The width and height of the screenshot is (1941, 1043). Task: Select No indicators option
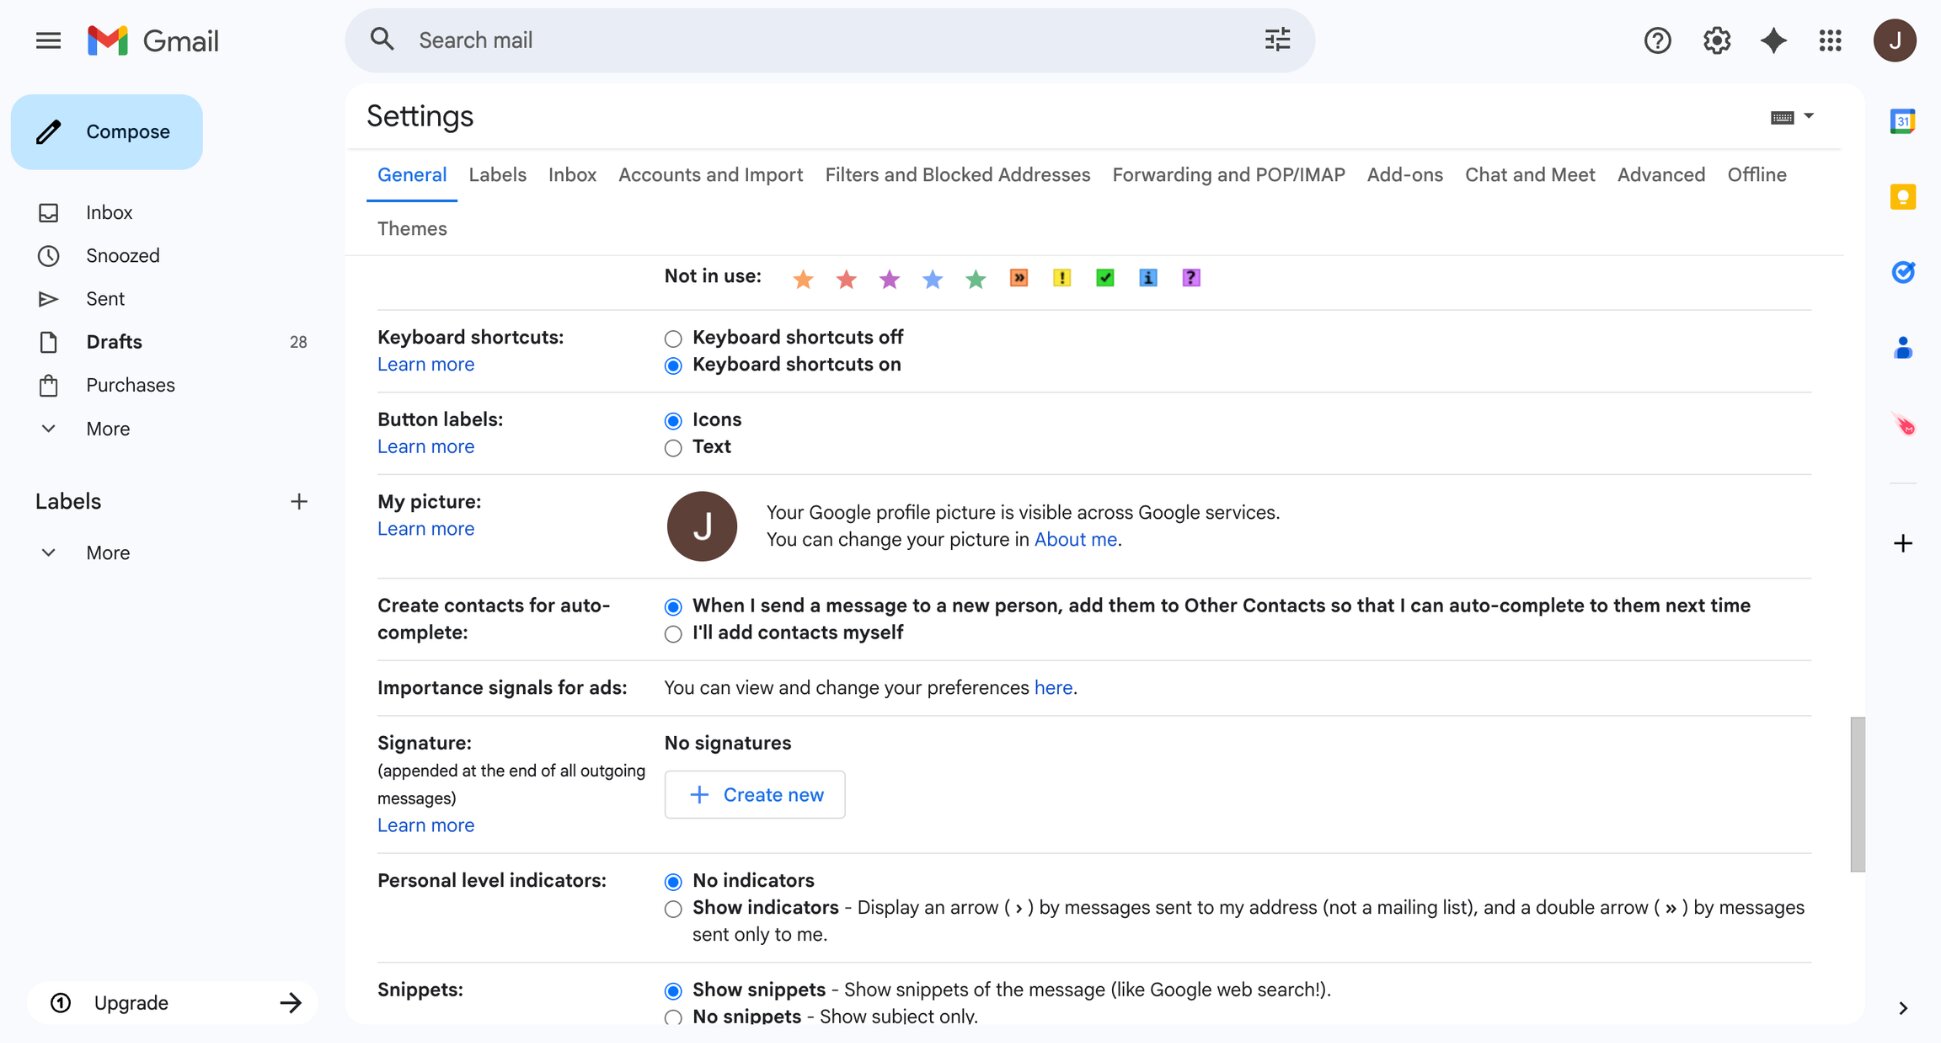[x=673, y=882]
